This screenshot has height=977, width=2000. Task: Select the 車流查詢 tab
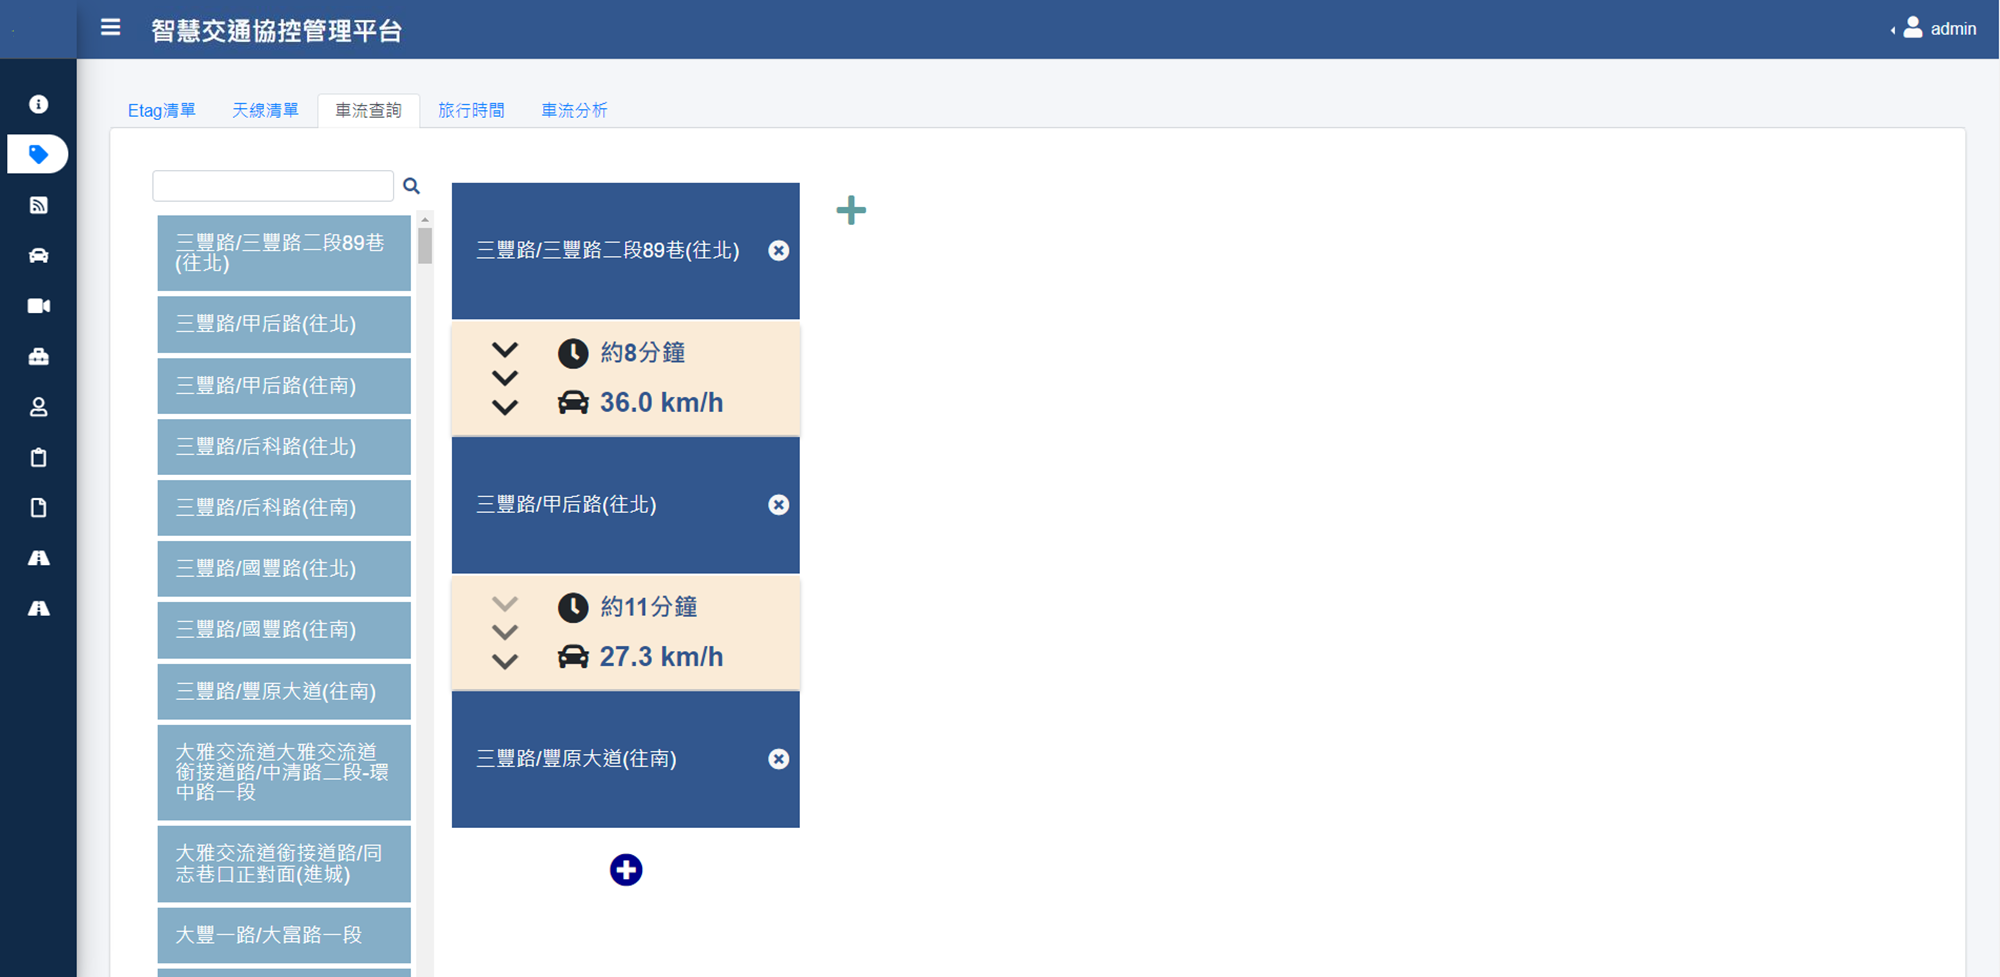click(x=368, y=110)
